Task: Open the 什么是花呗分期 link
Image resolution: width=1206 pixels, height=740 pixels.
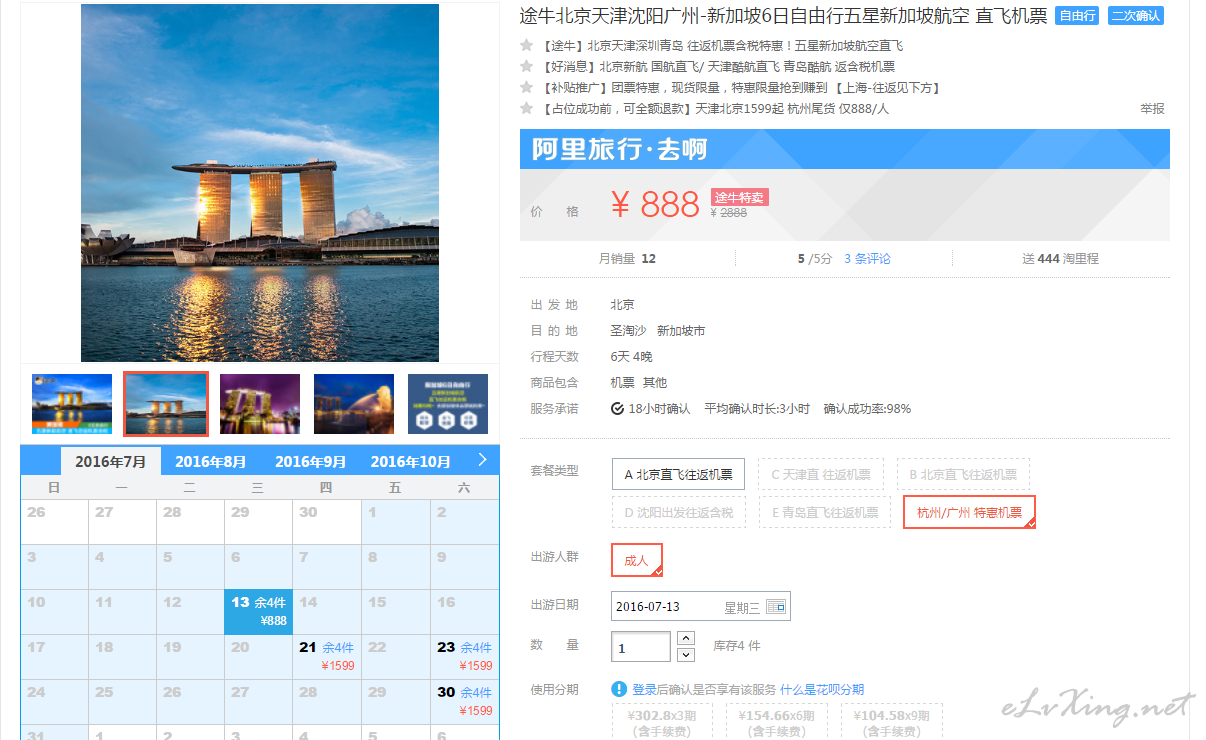Action: pos(822,689)
